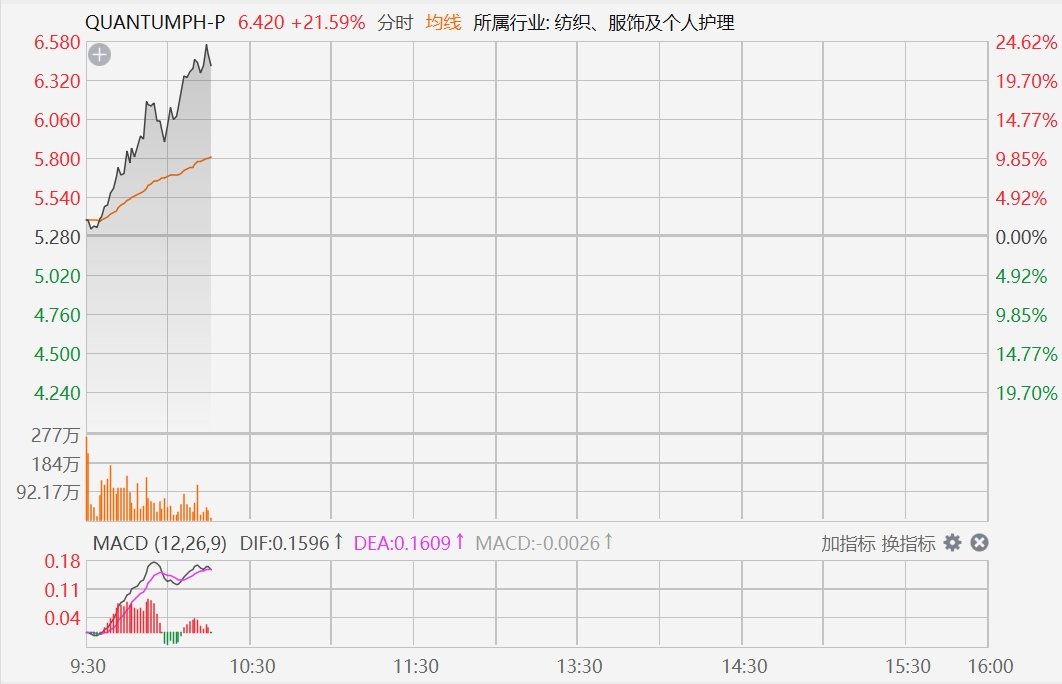This screenshot has height=684, width=1062.
Task: Select the 分时 chart tab
Action: pos(396,22)
